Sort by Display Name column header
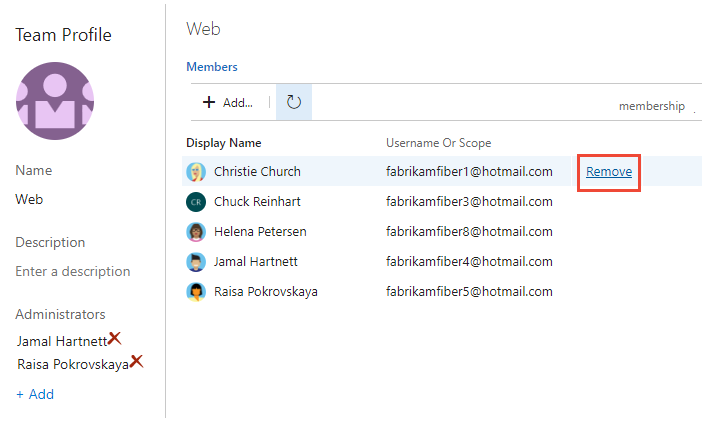Viewport: 702px width, 421px height. (224, 143)
